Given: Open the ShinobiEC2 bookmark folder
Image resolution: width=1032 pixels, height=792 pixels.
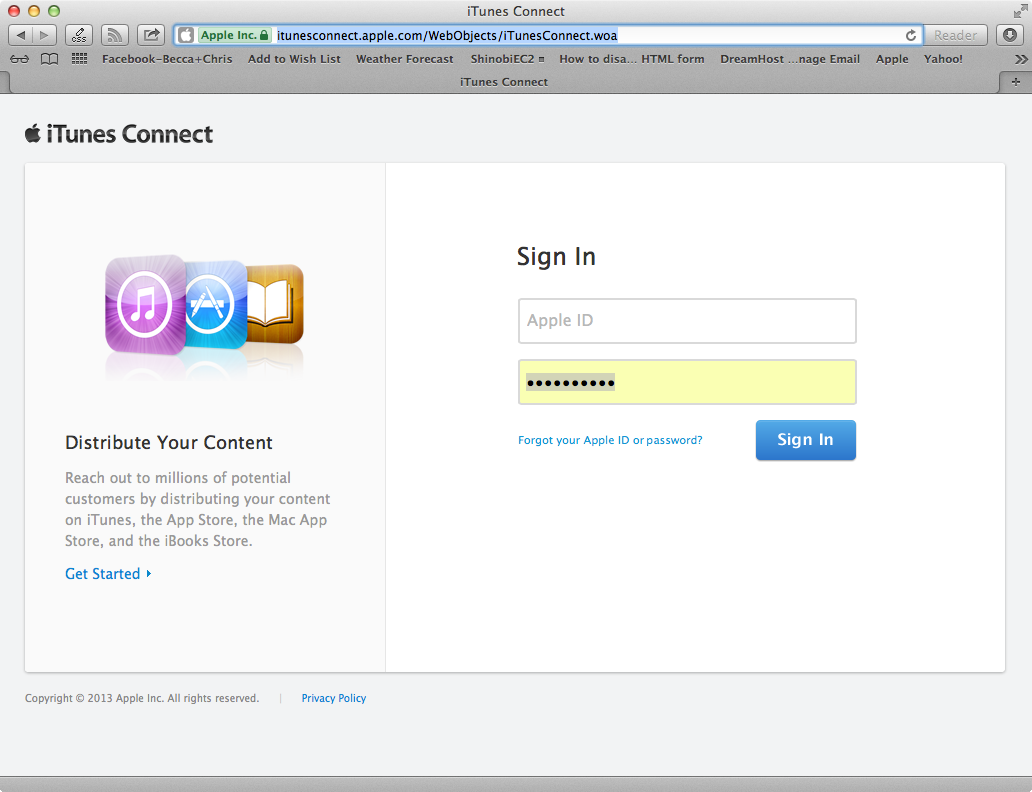Looking at the screenshot, I should click(x=507, y=59).
